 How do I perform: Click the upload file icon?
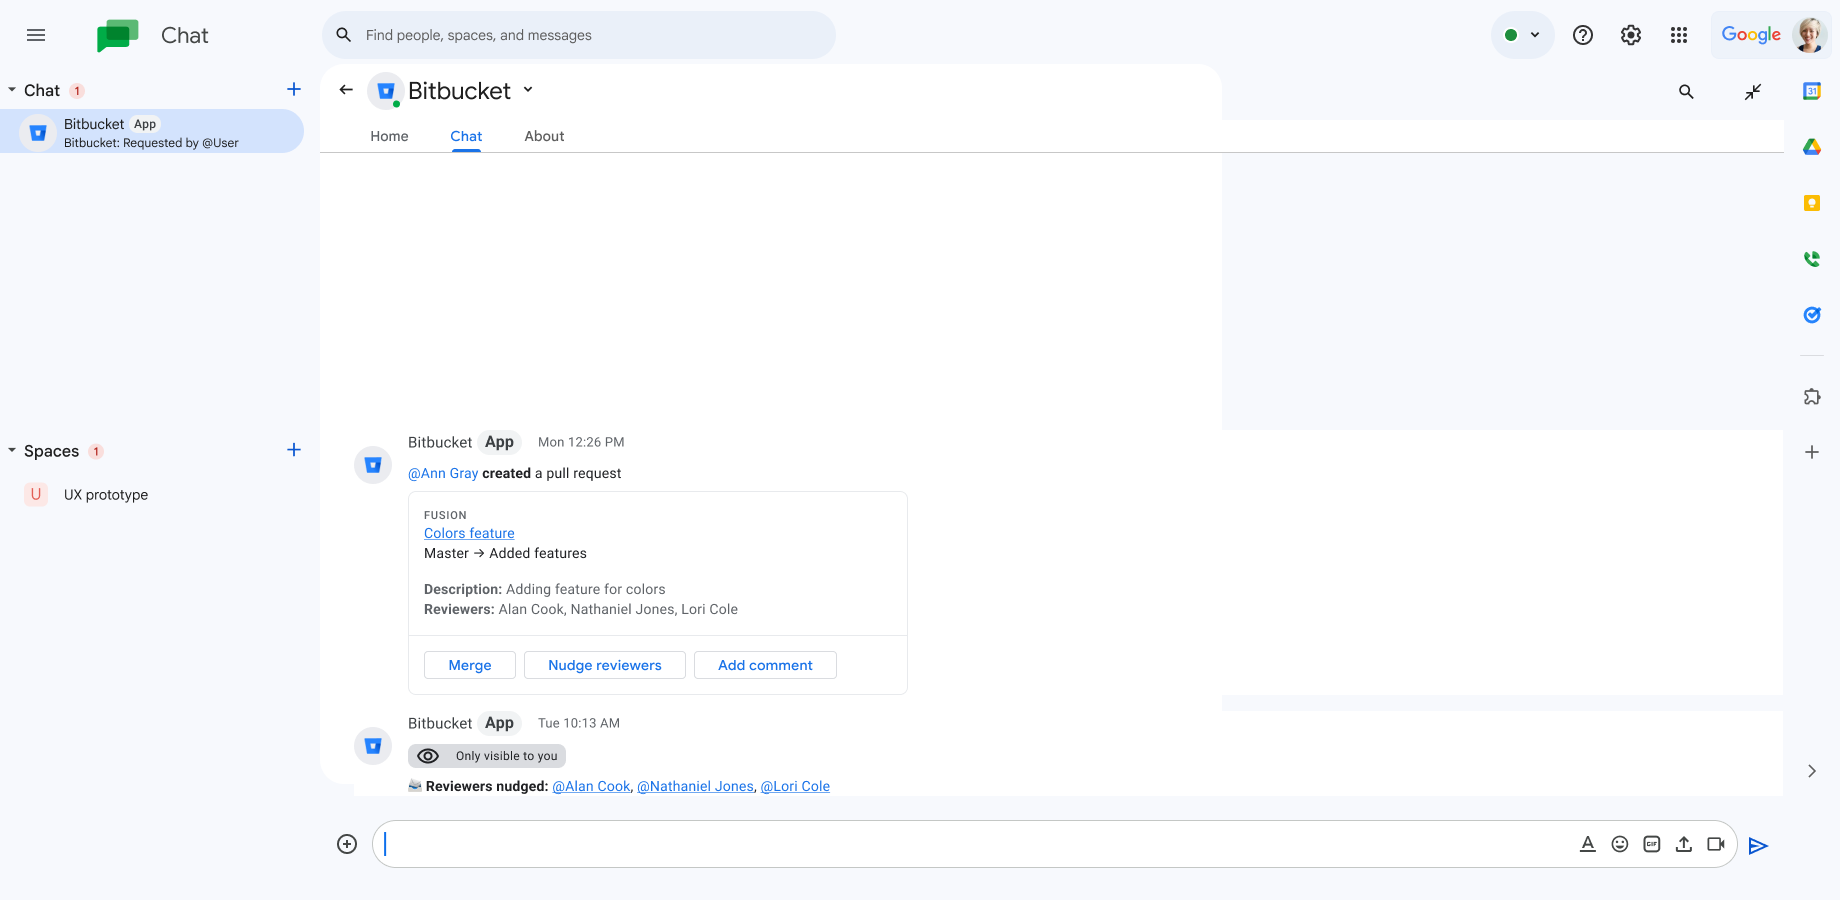(1684, 844)
